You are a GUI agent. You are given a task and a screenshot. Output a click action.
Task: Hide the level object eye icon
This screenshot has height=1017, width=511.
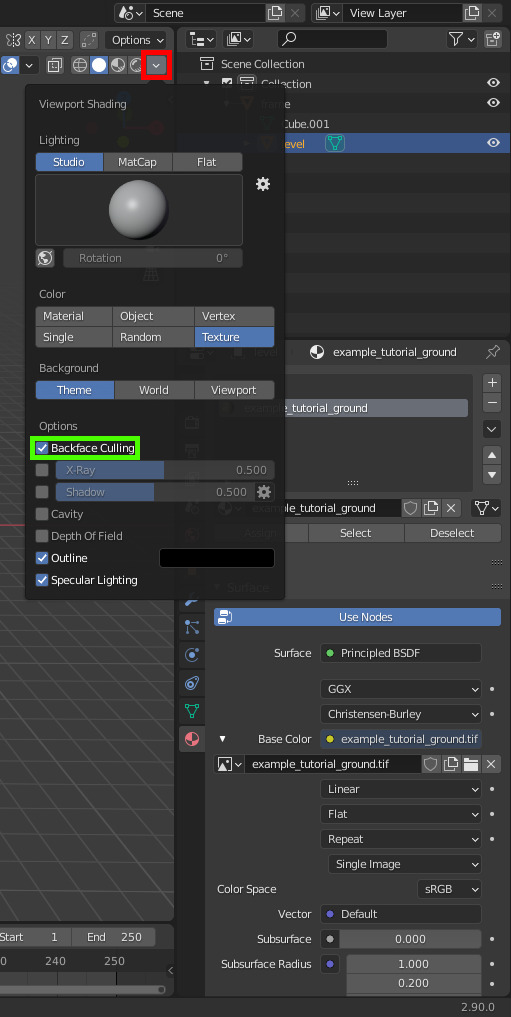[x=493, y=143]
